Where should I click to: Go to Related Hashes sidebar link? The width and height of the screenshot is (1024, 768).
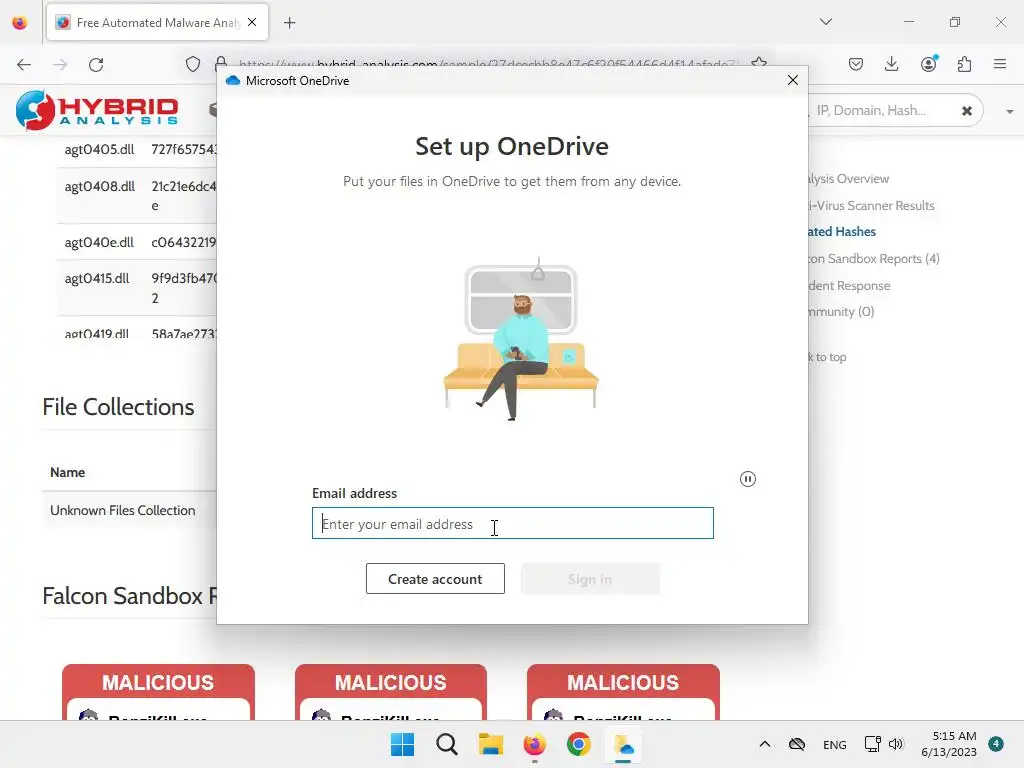click(x=842, y=231)
